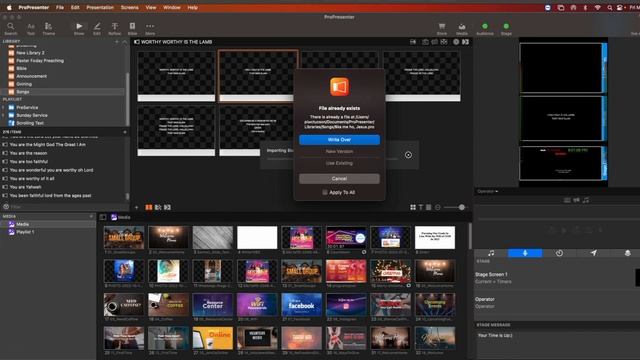Select the Announcement library

31,76
